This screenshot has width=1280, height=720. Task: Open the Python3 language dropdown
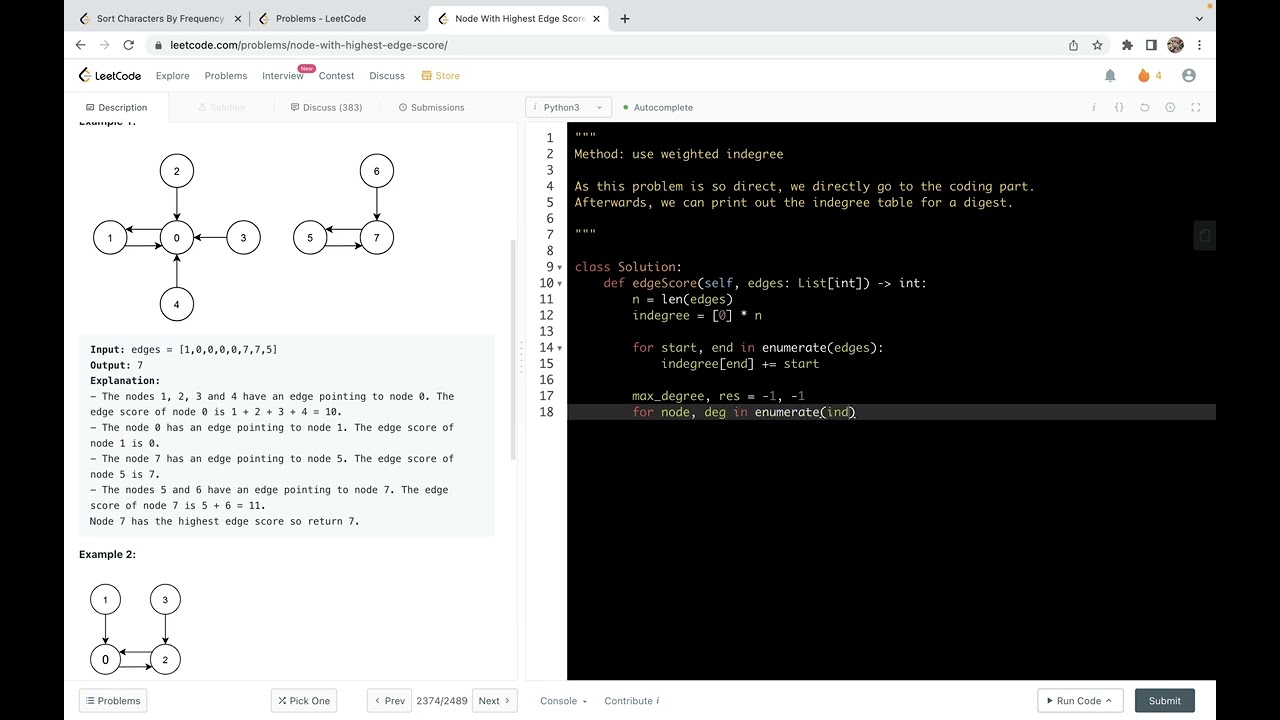pyautogui.click(x=568, y=107)
